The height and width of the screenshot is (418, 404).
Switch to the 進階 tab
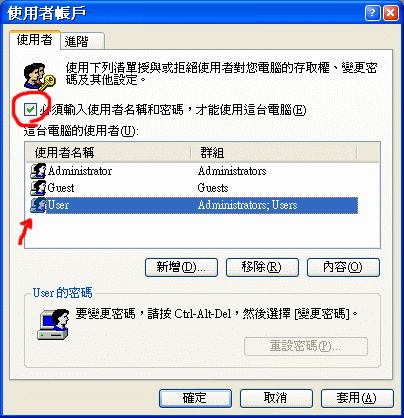tap(82, 41)
